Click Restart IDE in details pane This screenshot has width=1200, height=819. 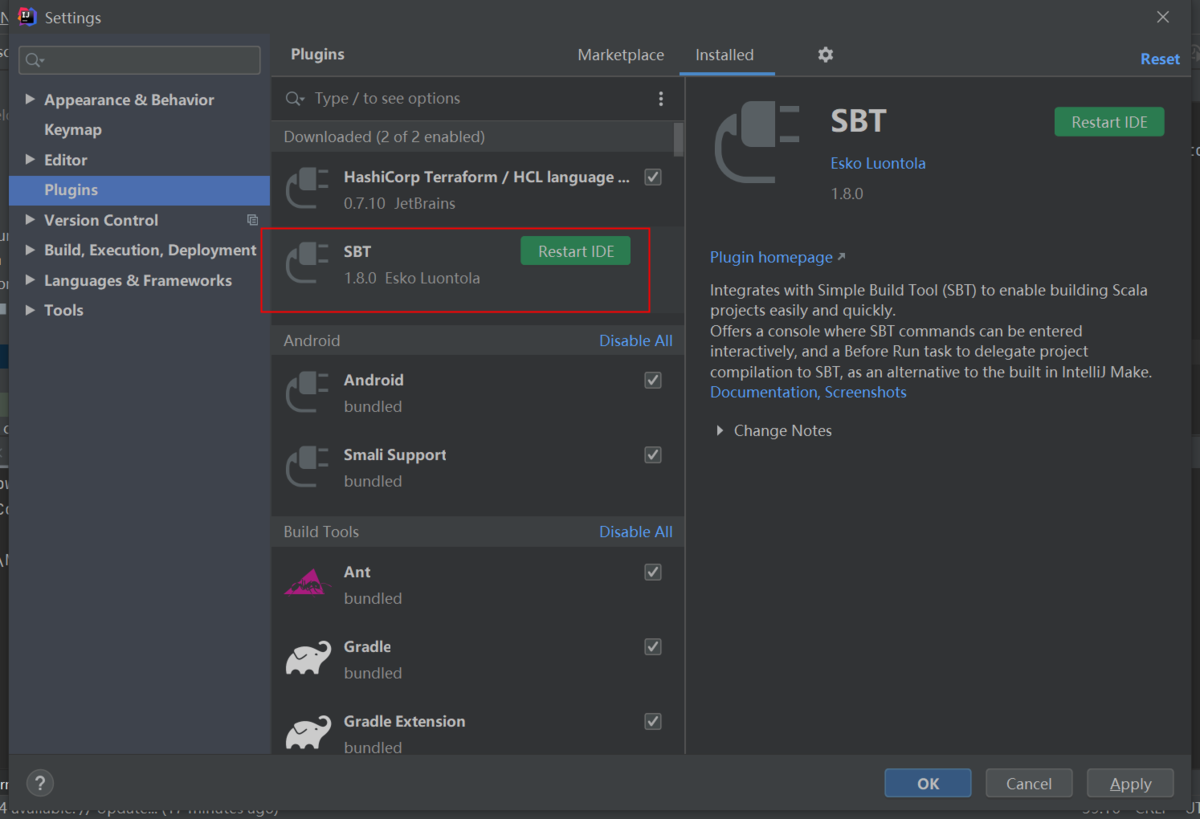tap(1109, 122)
